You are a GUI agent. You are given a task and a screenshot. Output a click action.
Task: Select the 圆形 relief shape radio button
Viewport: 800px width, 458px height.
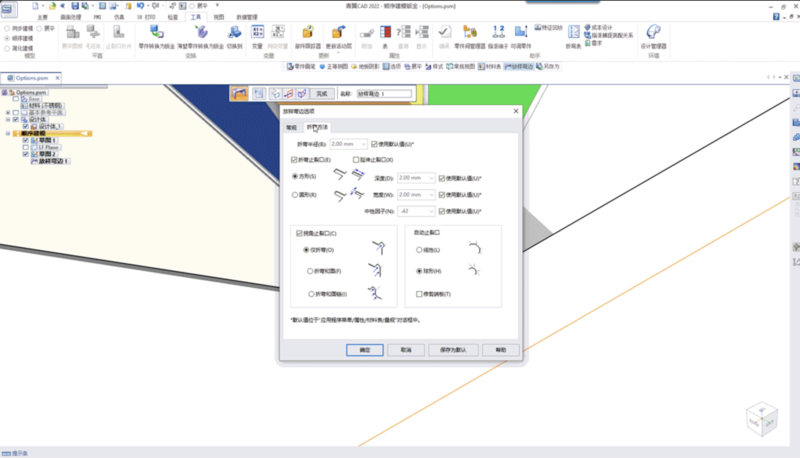coord(293,195)
